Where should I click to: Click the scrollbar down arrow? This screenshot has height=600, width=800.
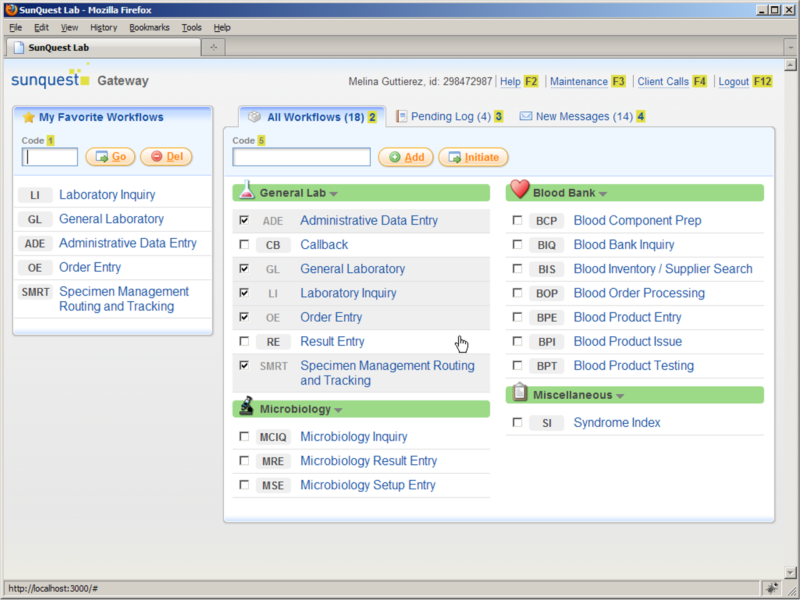coord(790,572)
